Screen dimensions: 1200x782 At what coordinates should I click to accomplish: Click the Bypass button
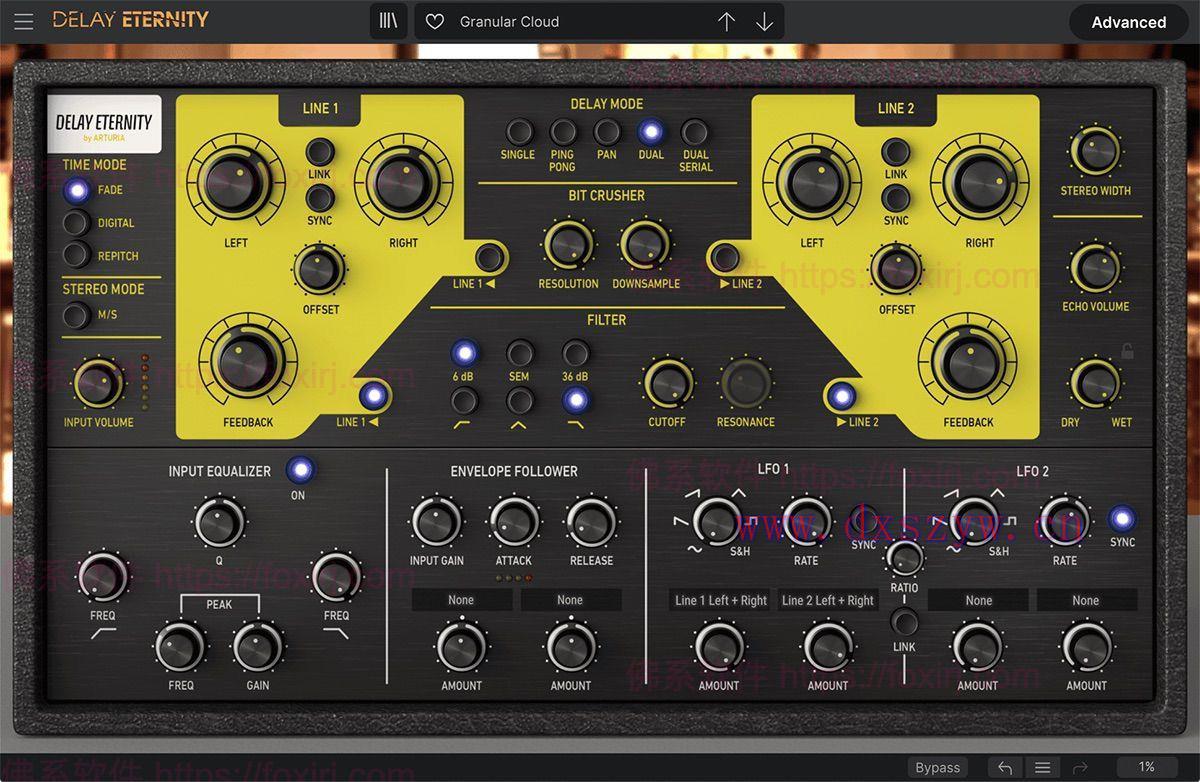pyautogui.click(x=938, y=767)
